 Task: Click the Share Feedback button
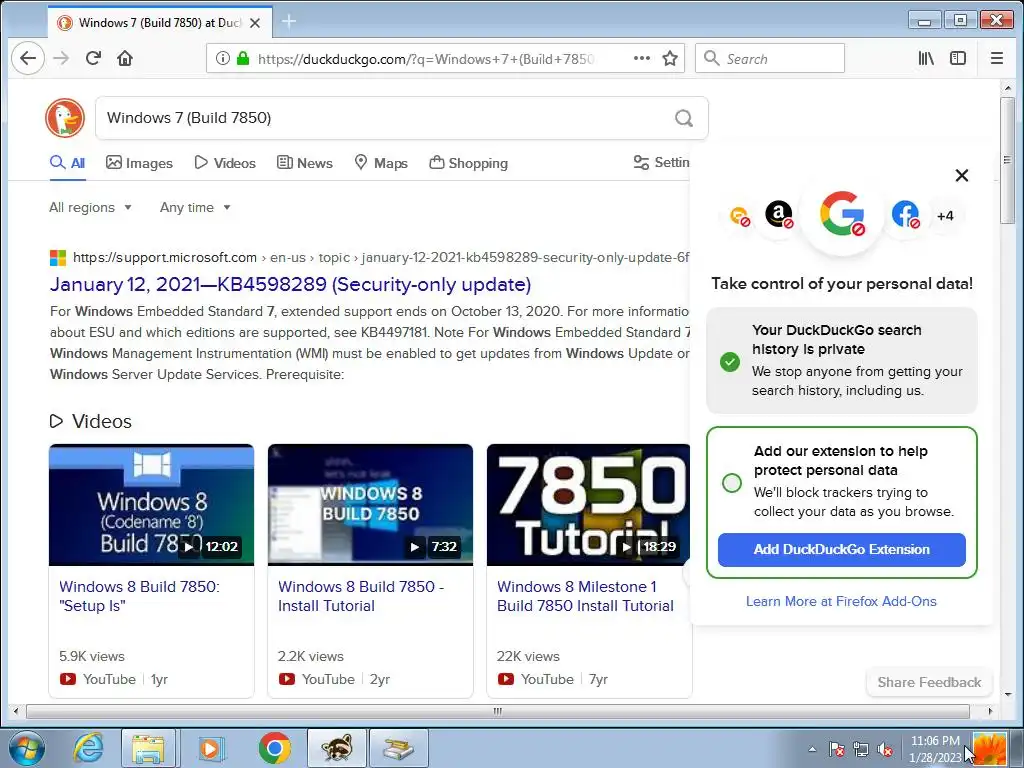[x=929, y=682]
